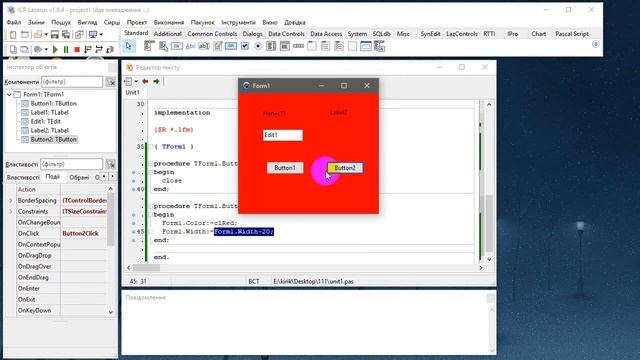640x360 pixels.
Task: Pick the TPopupMenu component icon
Action: click(163, 47)
